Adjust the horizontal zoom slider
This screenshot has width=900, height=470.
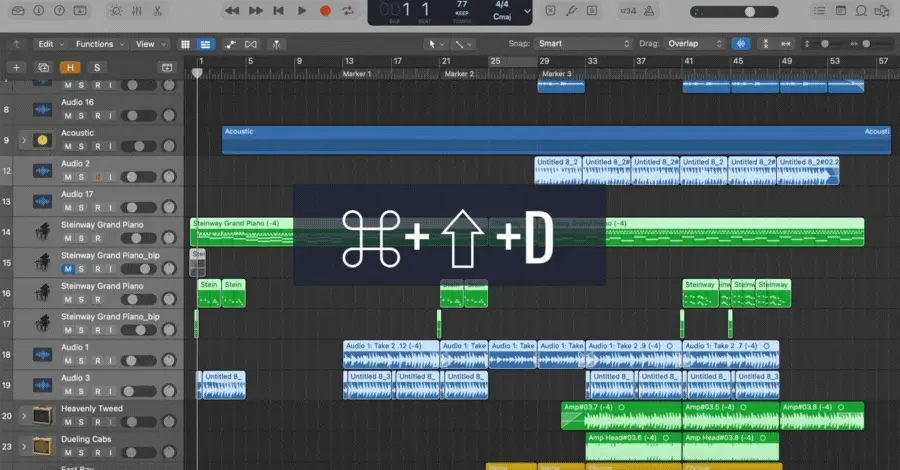coord(867,44)
